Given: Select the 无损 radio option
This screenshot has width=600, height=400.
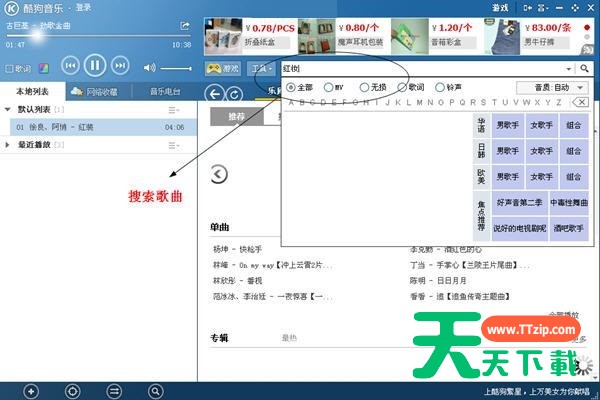Looking at the screenshot, I should click(373, 88).
